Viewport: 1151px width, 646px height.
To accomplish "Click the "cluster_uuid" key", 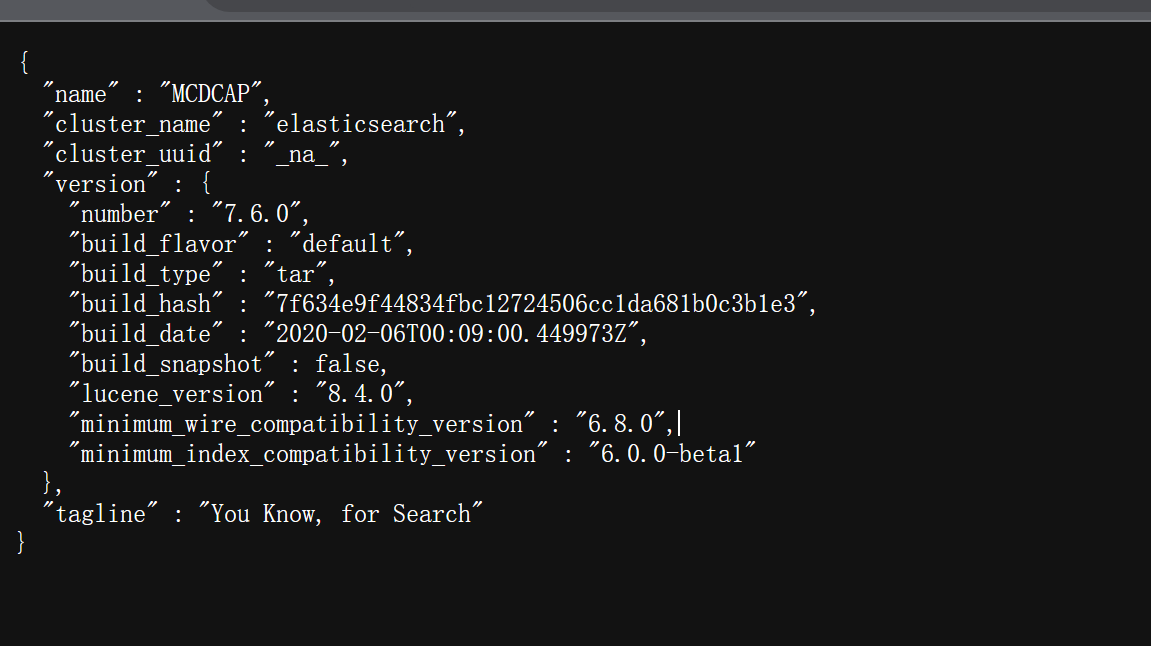I will tap(133, 154).
